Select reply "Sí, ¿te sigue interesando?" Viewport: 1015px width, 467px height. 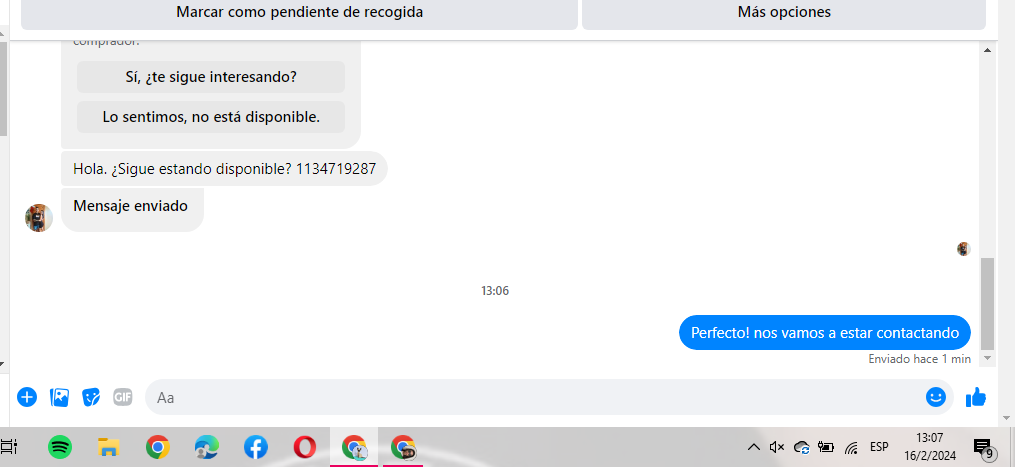pos(211,77)
